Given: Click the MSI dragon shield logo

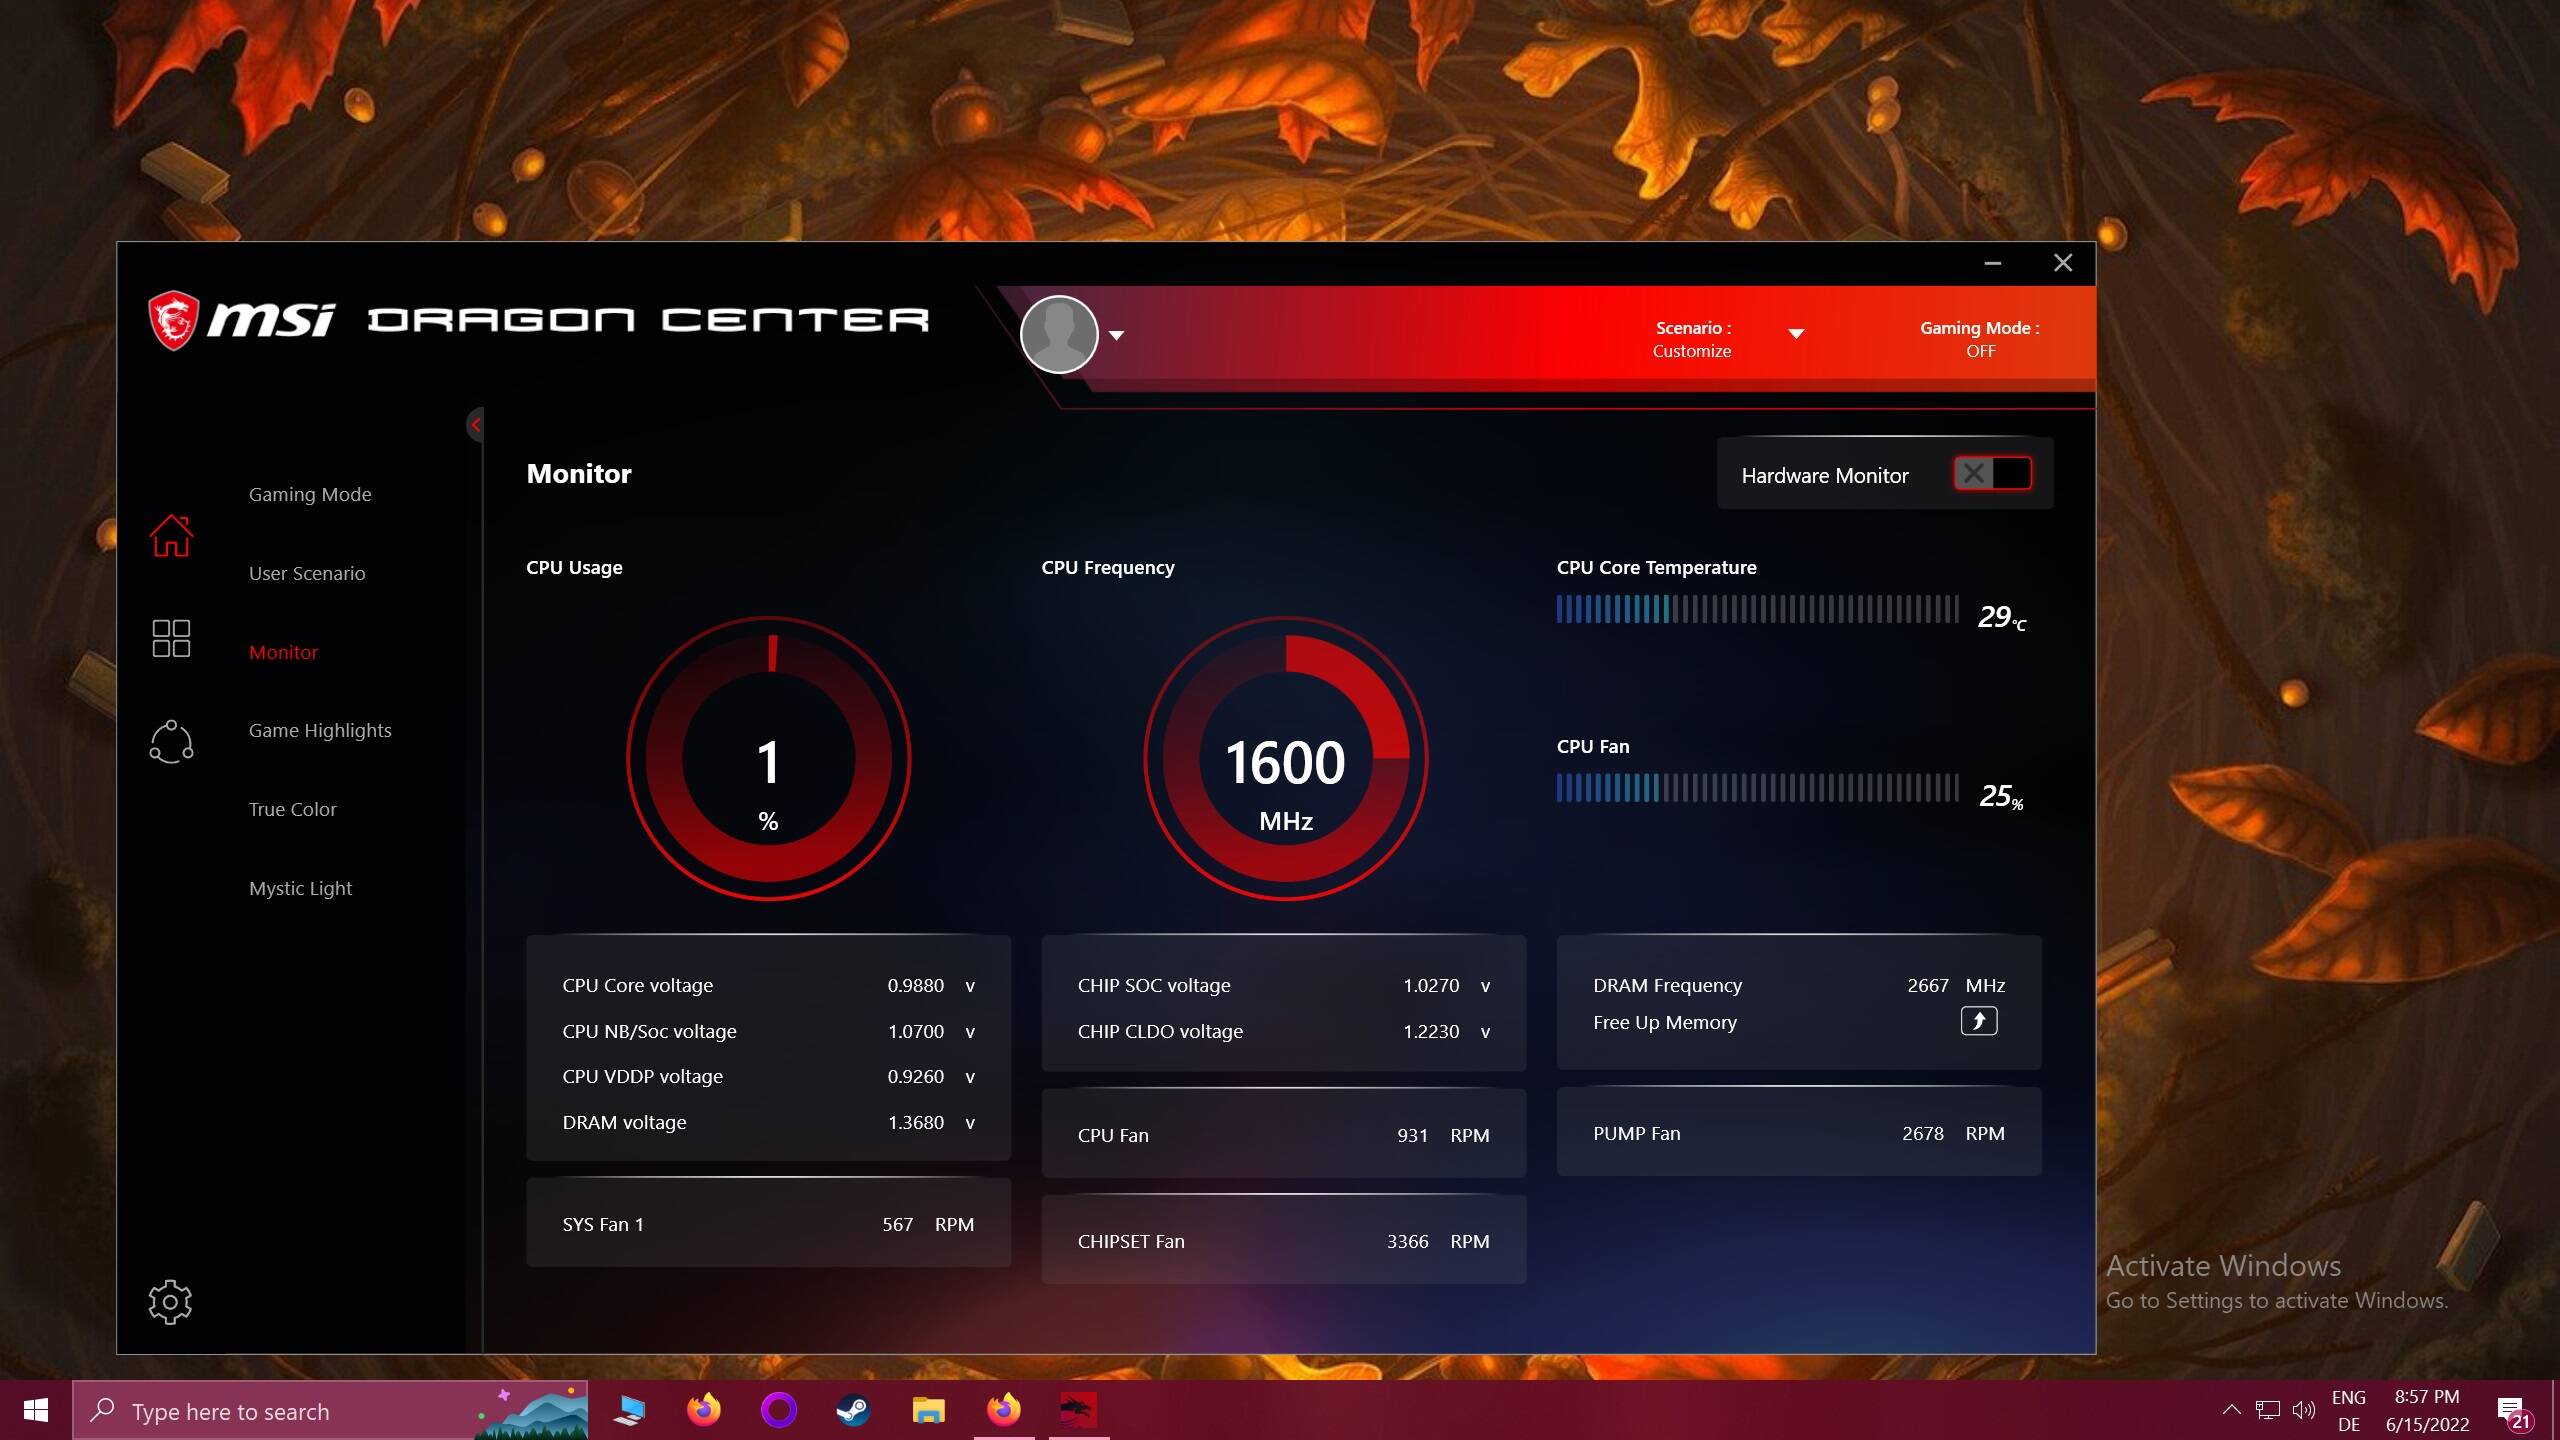Looking at the screenshot, I should (173, 320).
